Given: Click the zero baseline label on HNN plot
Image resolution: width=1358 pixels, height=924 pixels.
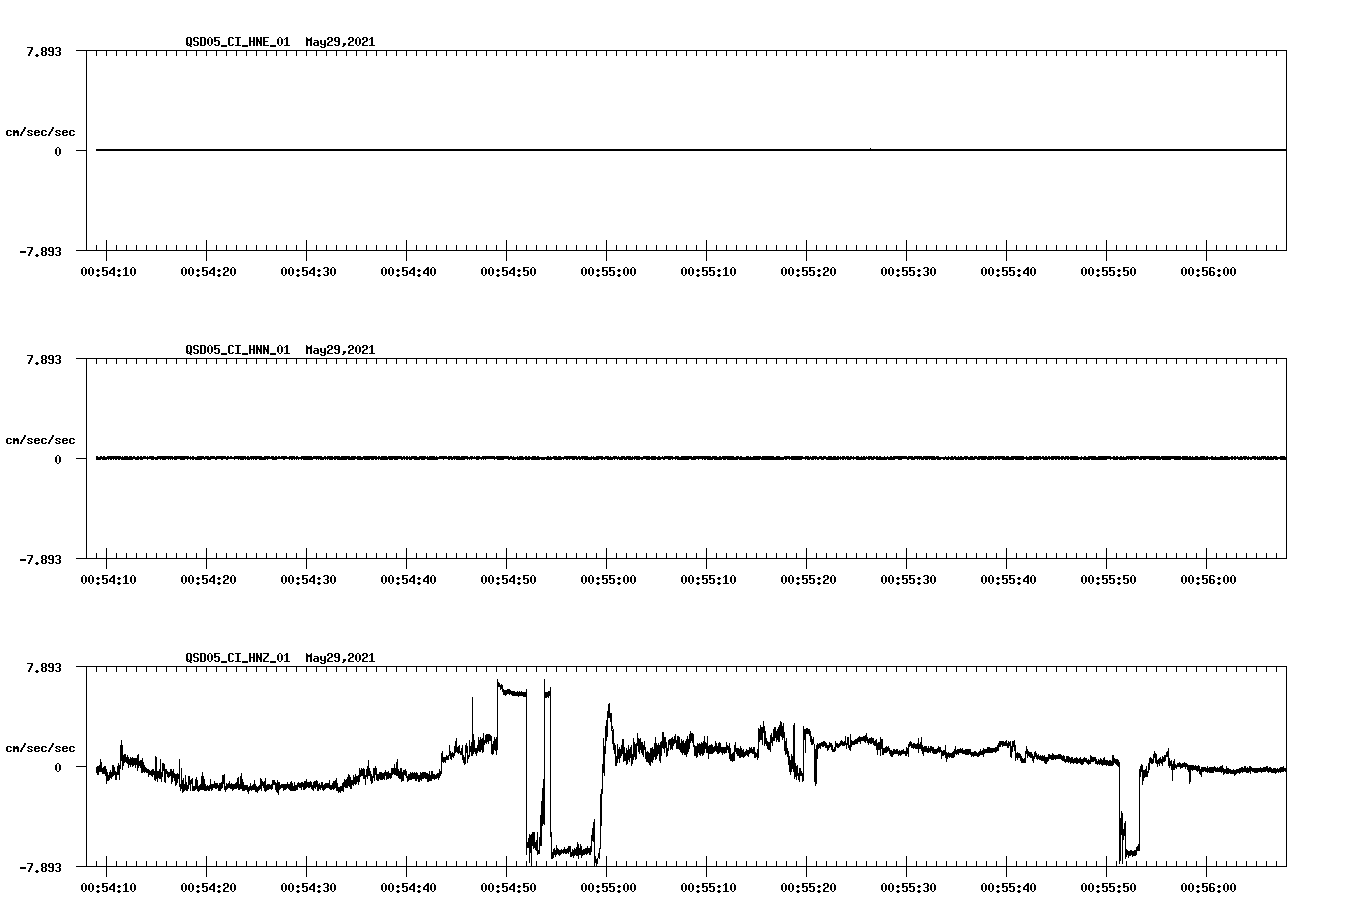Looking at the screenshot, I should pyautogui.click(x=58, y=460).
